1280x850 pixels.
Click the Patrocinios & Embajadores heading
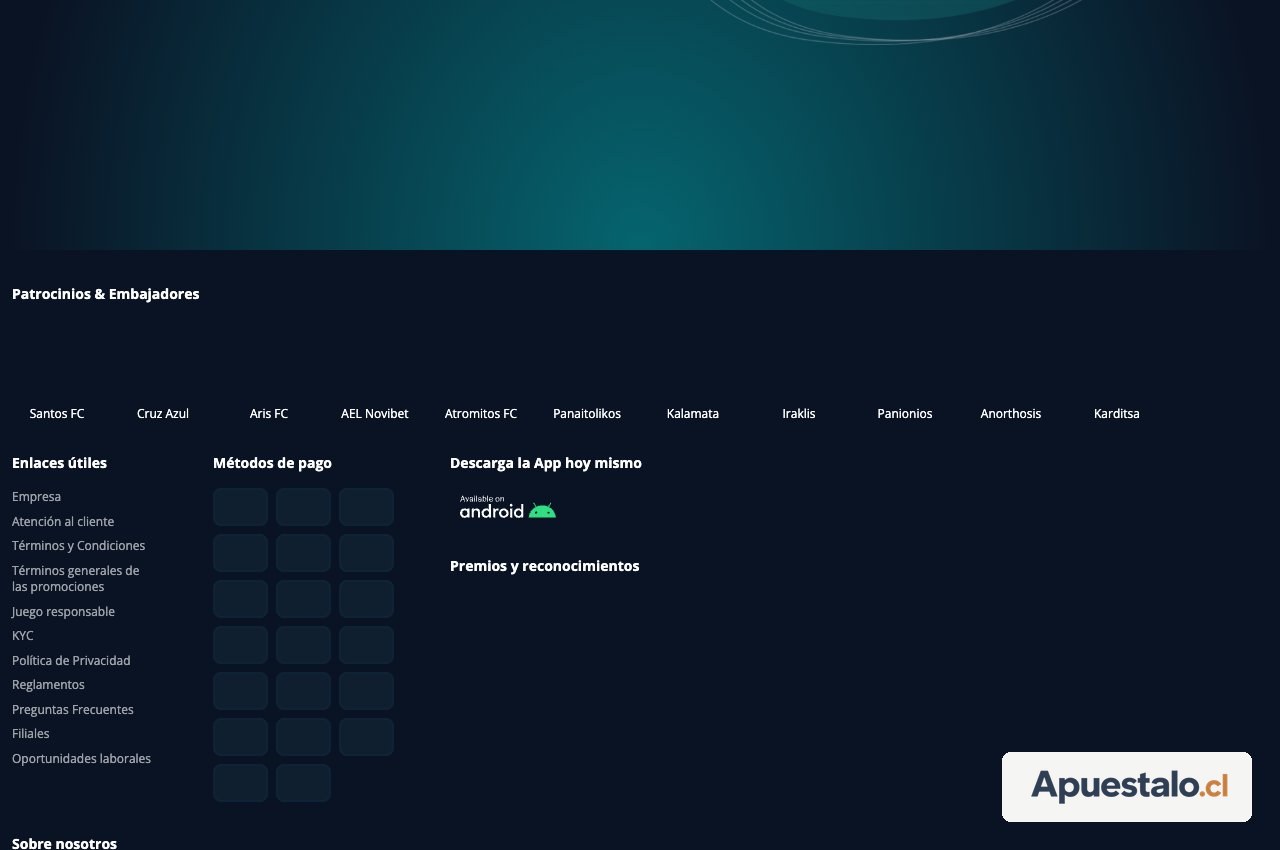[x=106, y=294]
